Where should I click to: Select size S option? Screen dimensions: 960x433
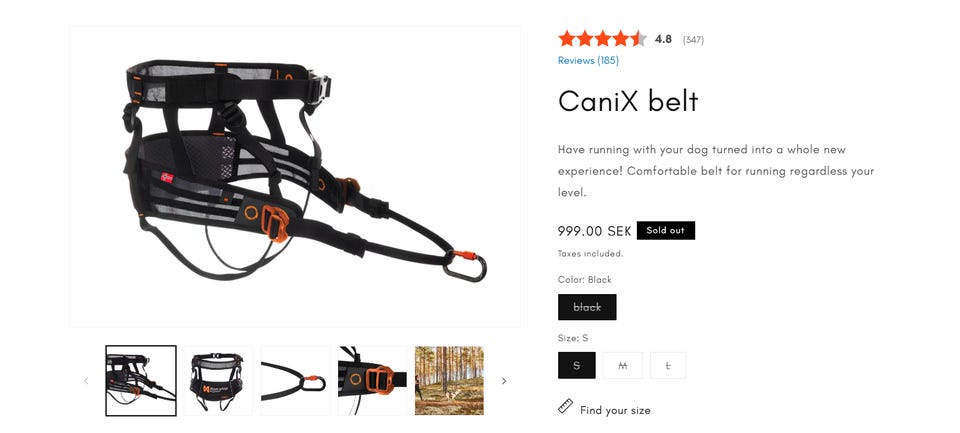coord(577,365)
